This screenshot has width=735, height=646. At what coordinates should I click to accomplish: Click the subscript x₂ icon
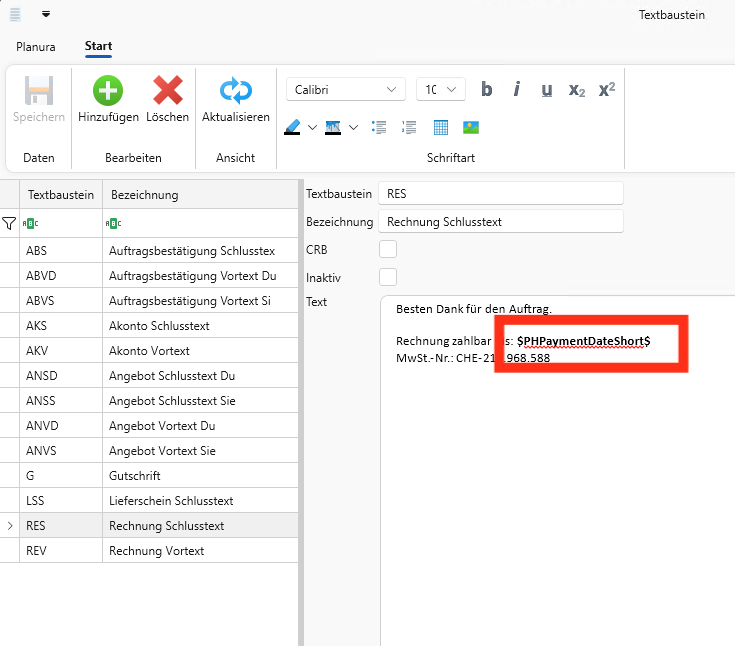[x=577, y=90]
